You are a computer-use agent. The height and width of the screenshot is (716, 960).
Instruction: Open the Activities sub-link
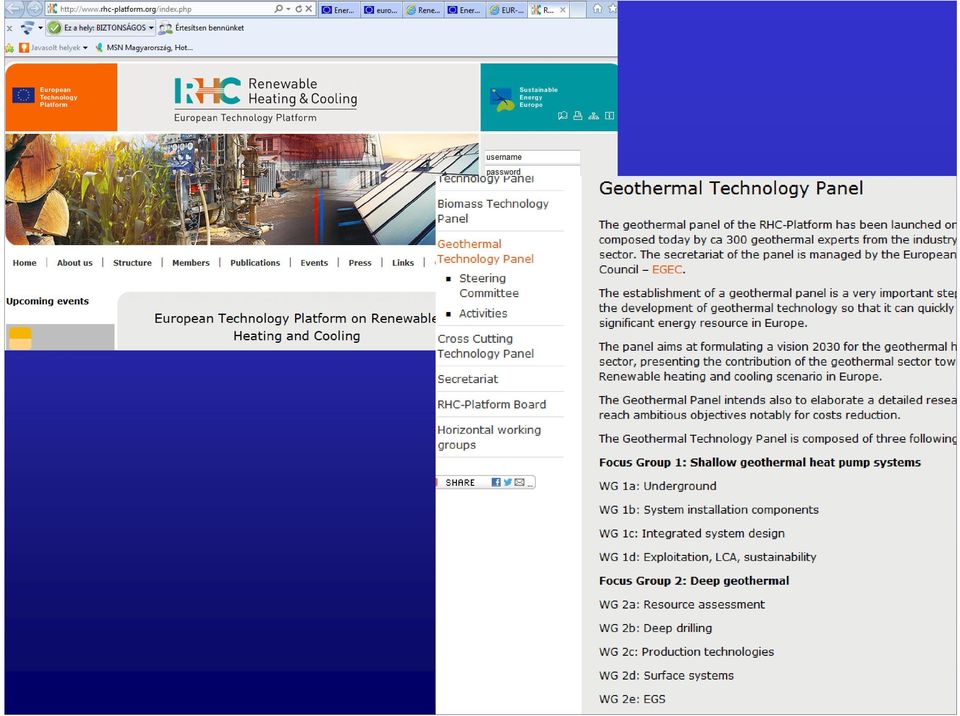click(x=483, y=314)
